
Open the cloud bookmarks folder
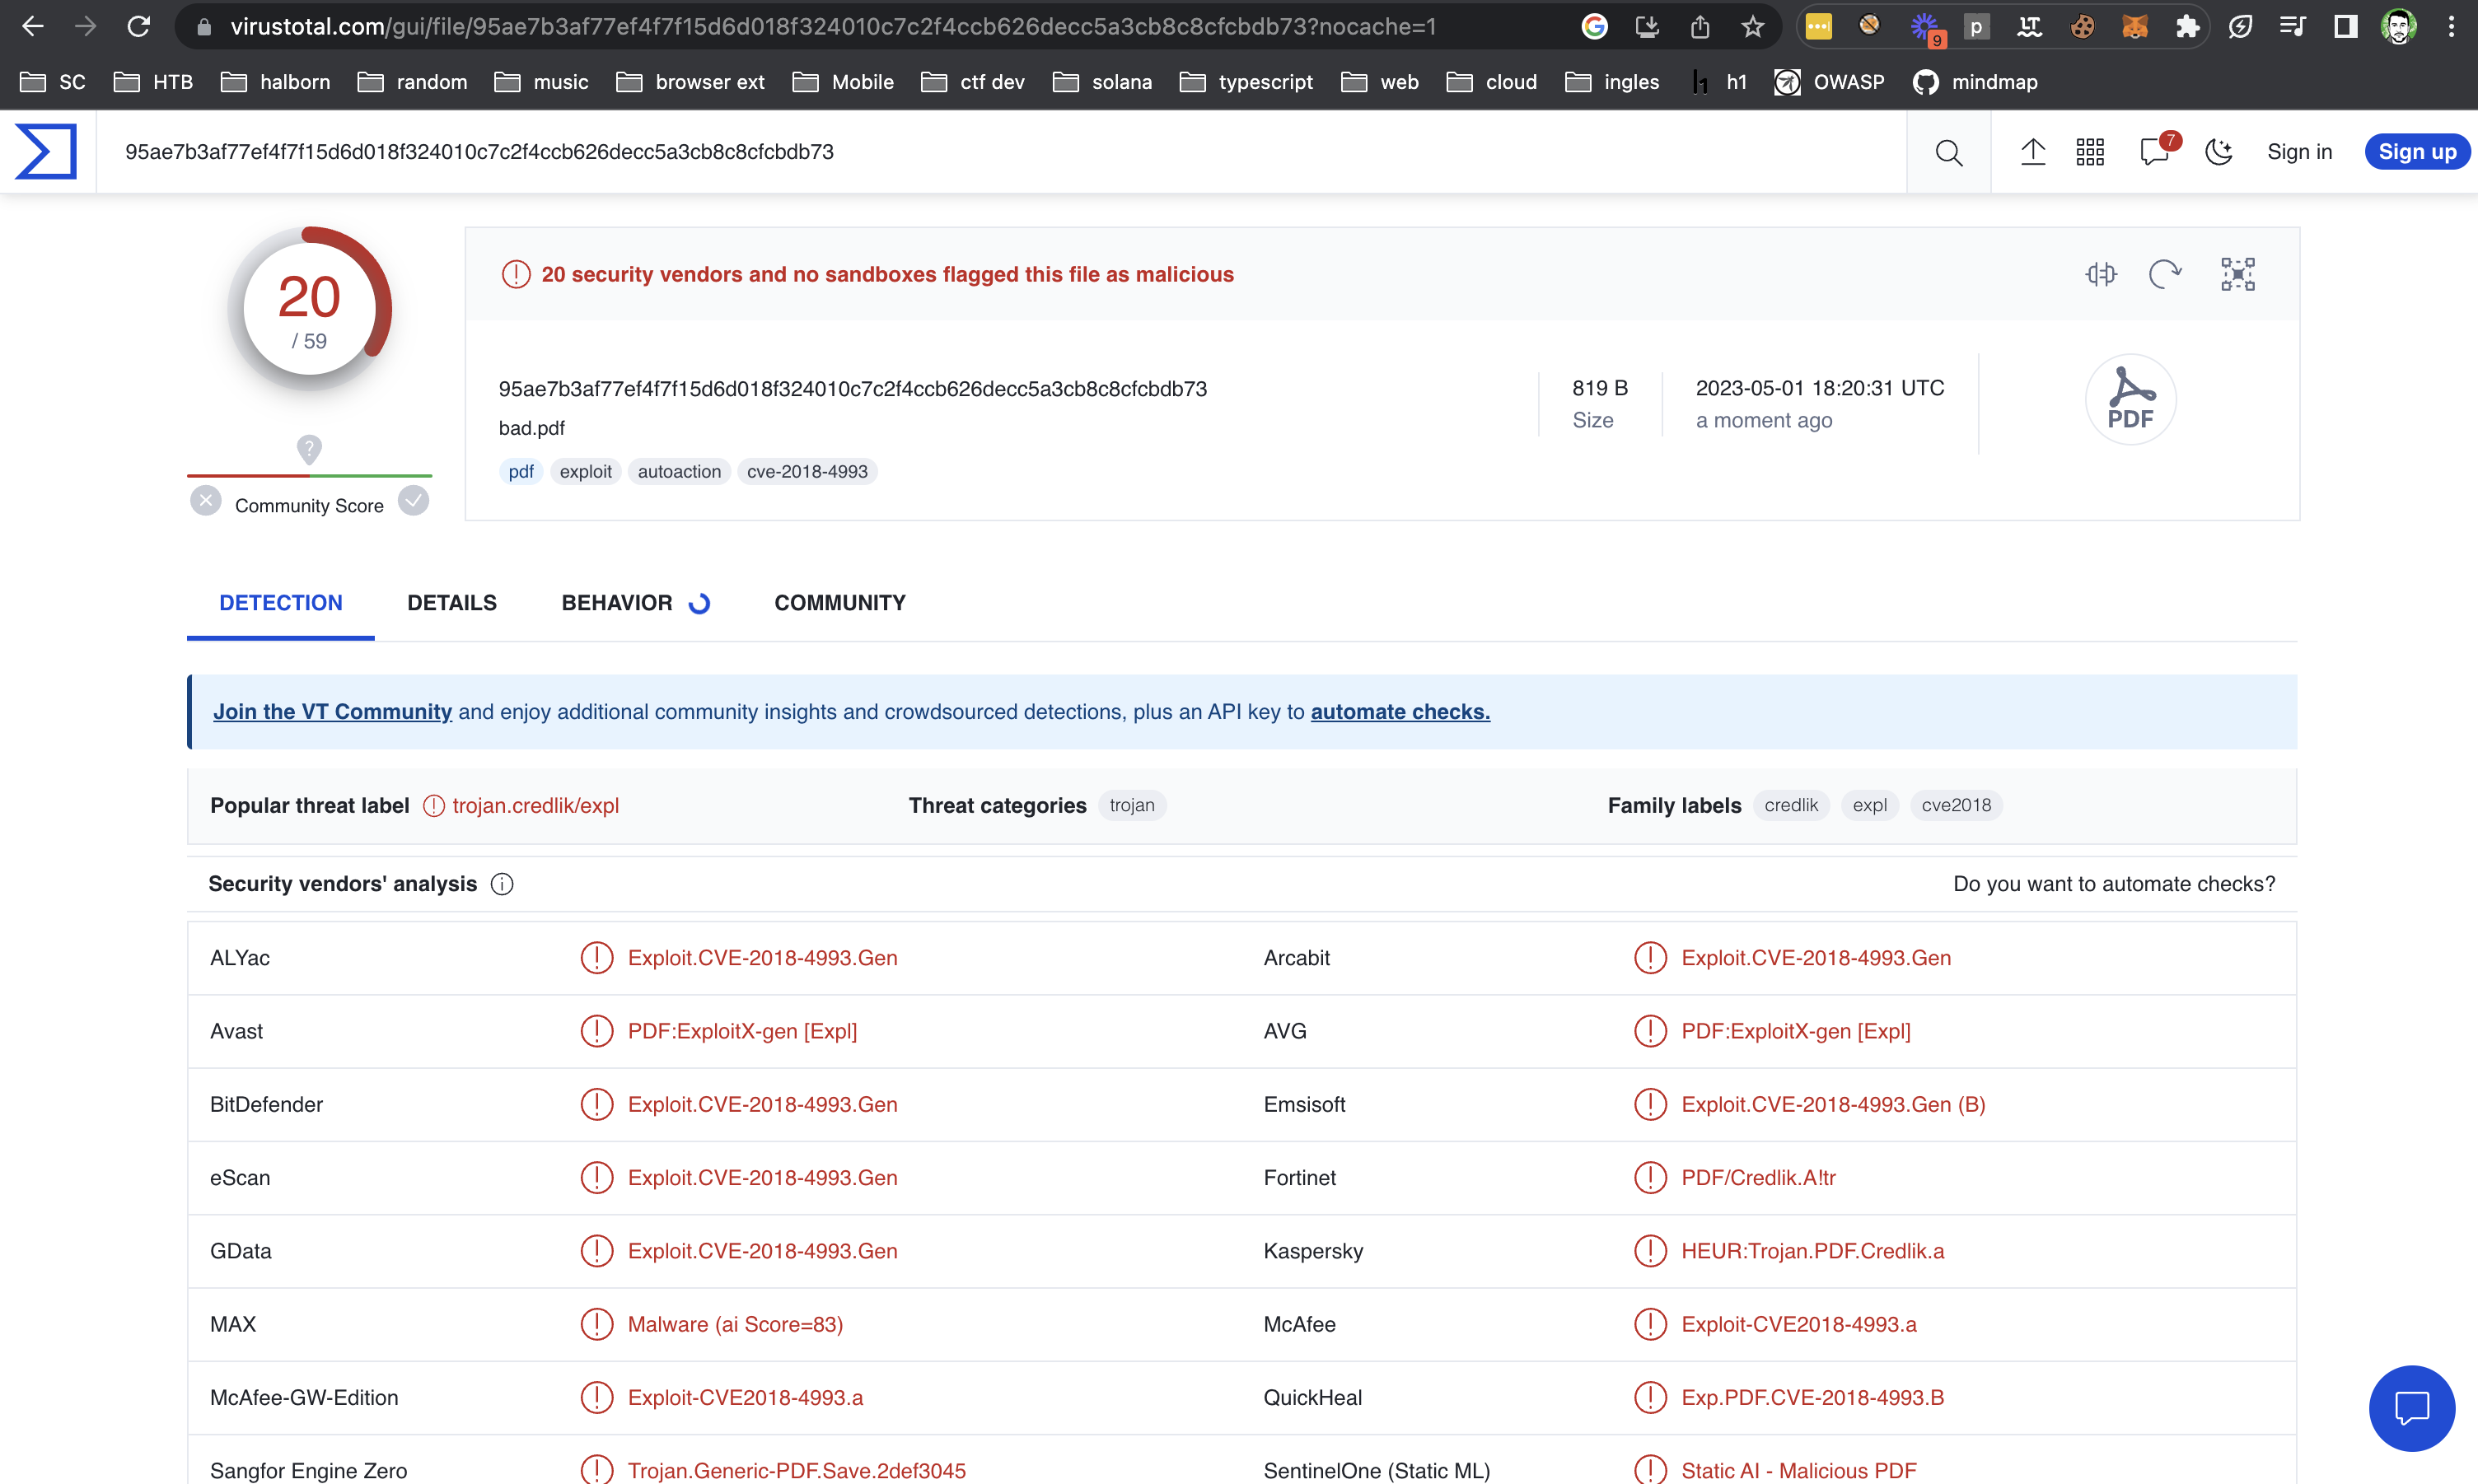[1492, 82]
